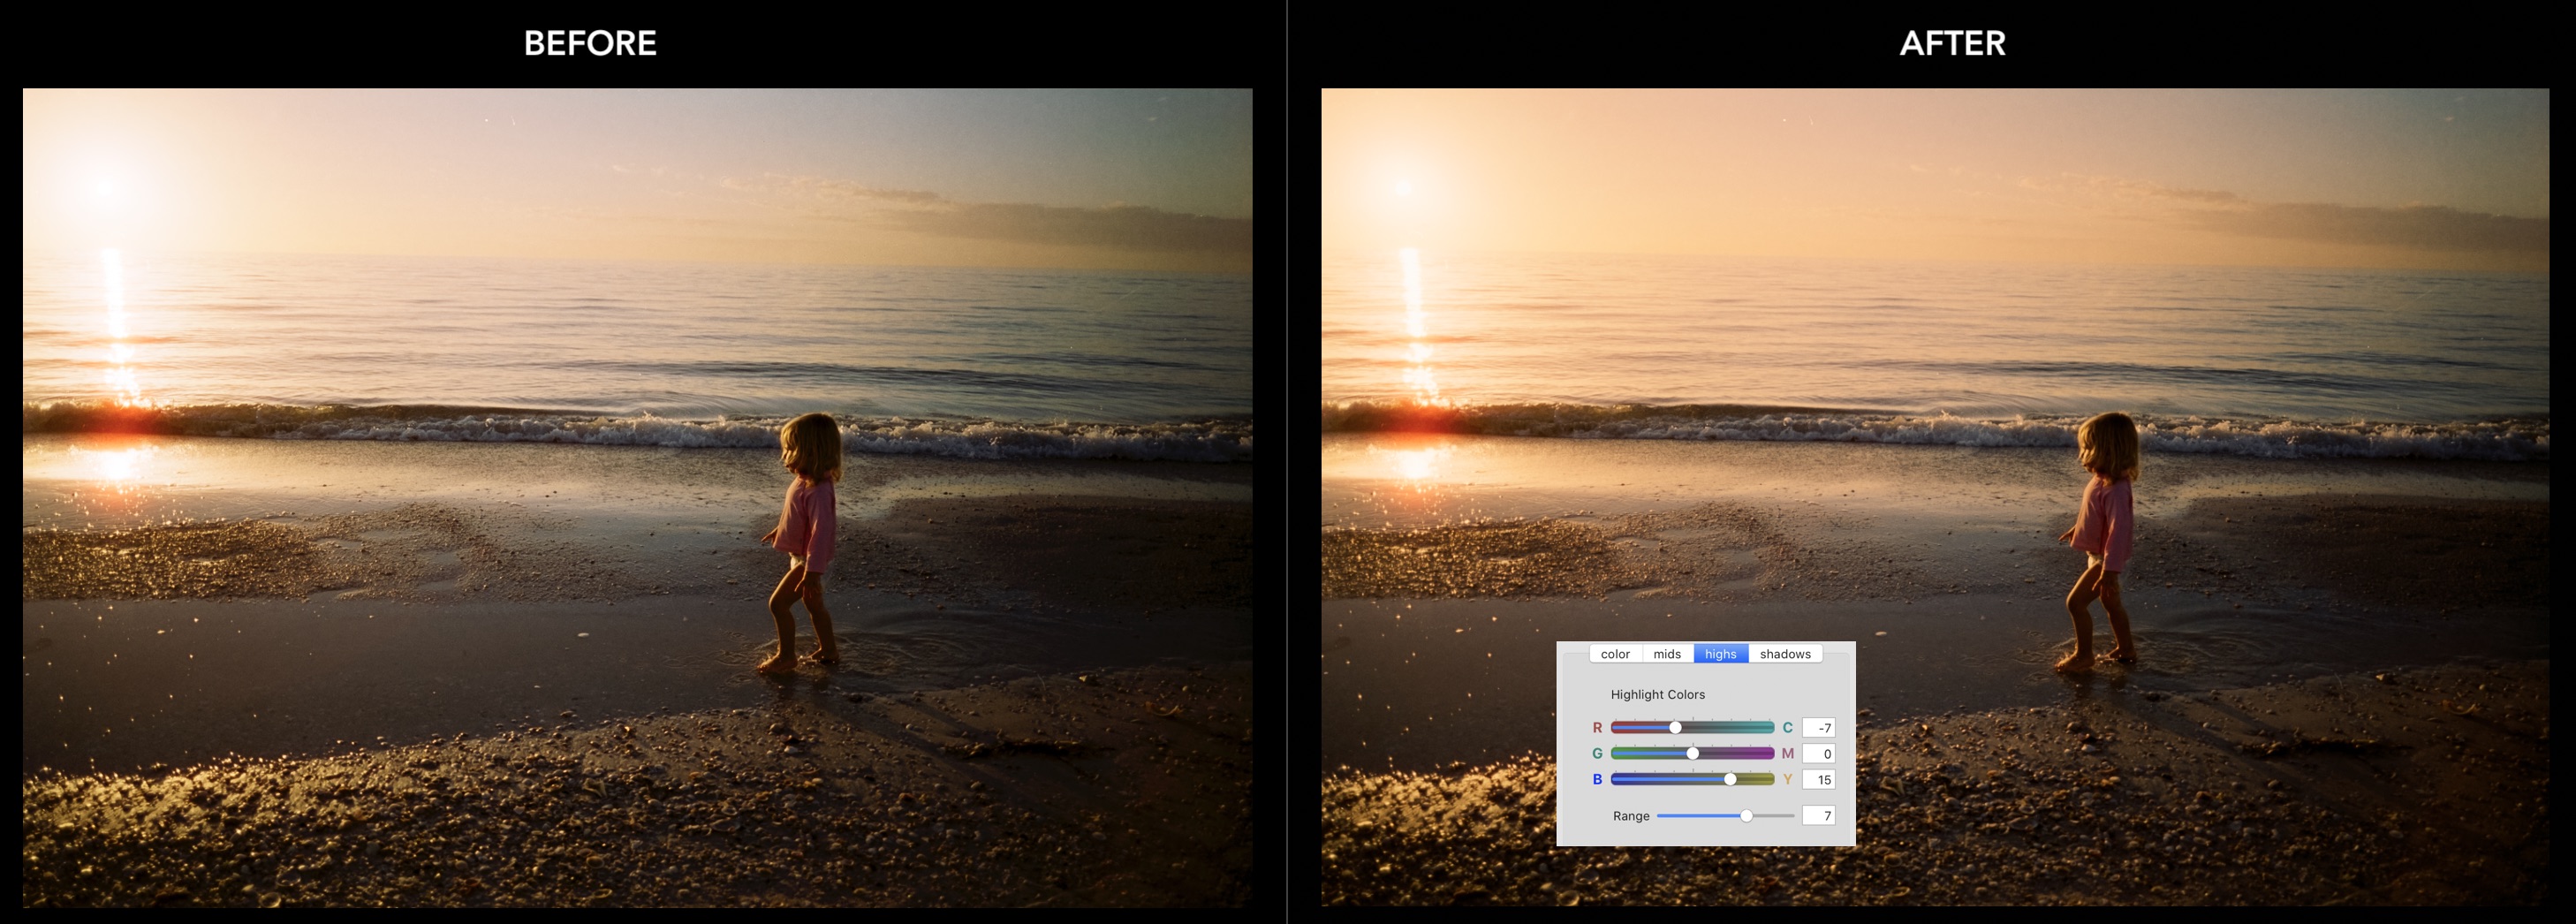Click the Range value field showing 7
The height and width of the screenshot is (924, 2576).
tap(1818, 816)
